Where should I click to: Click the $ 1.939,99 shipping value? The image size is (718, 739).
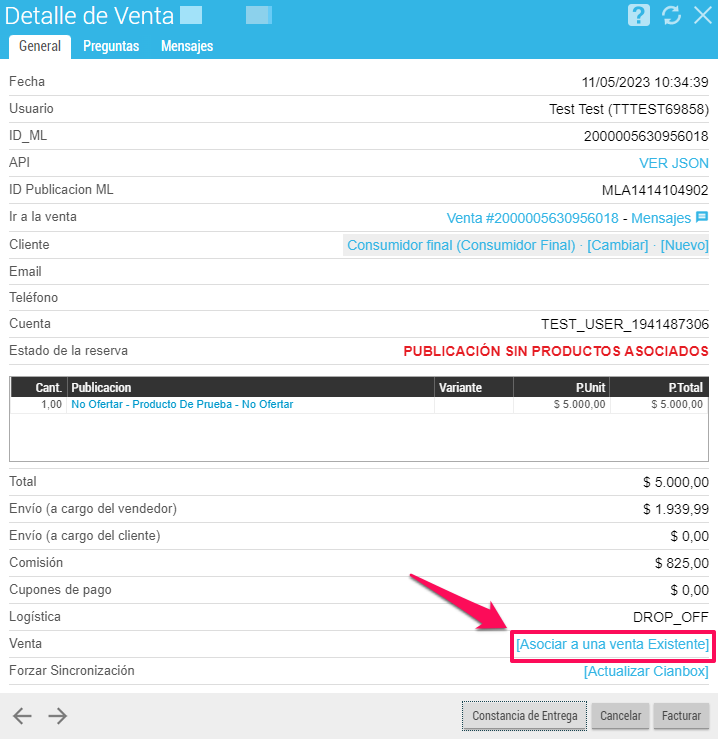(x=676, y=509)
